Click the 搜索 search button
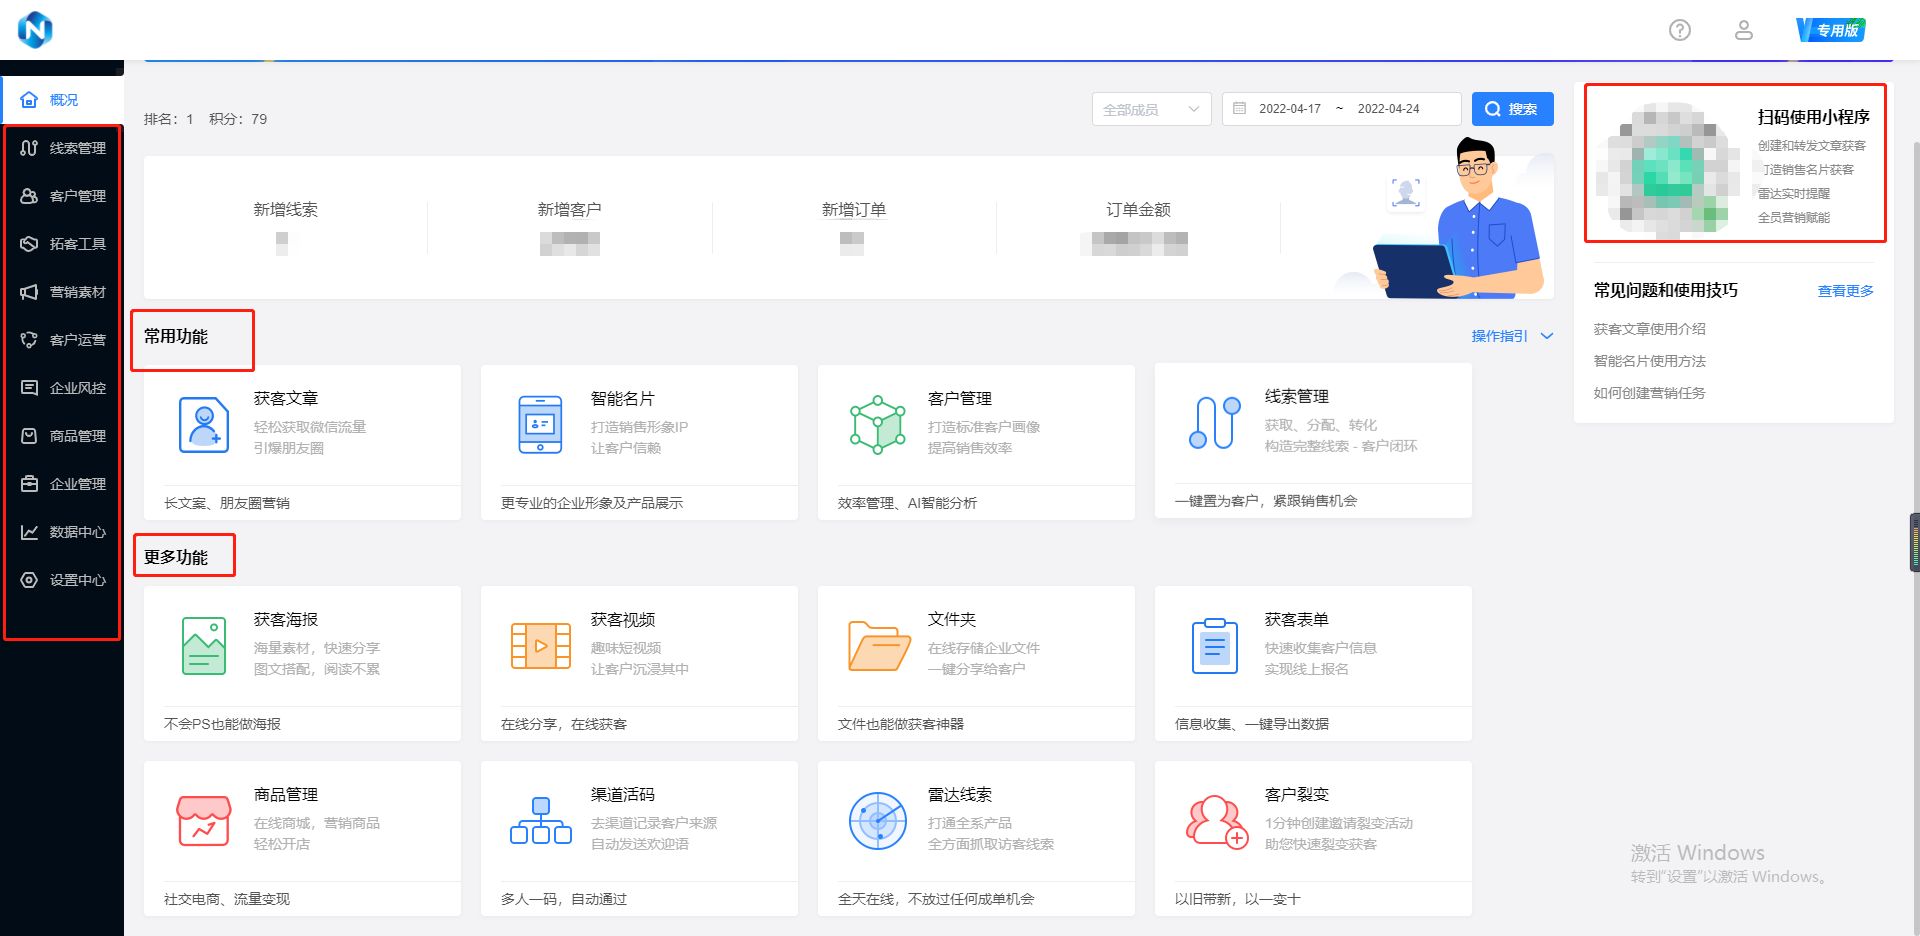Screen dimensions: 1920x936 pos(1512,108)
